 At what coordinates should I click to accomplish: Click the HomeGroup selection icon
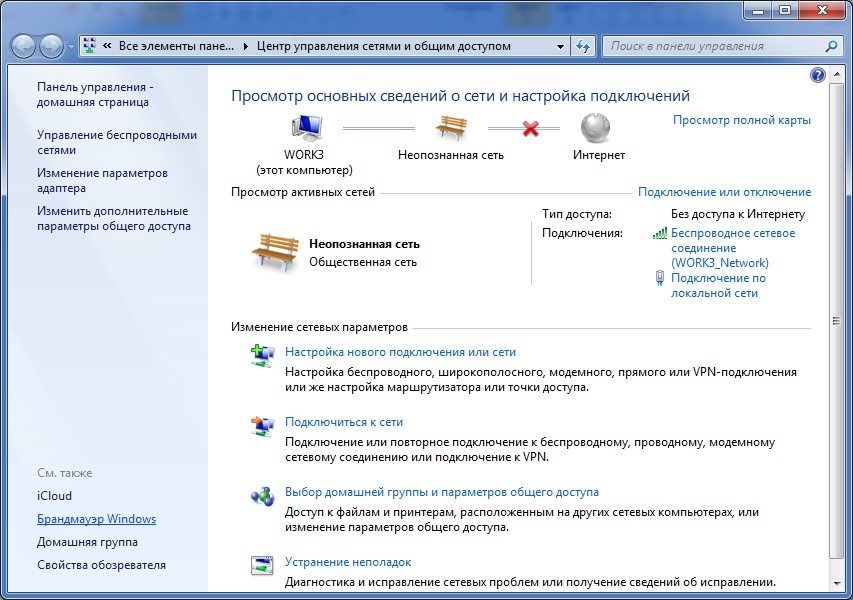(262, 495)
